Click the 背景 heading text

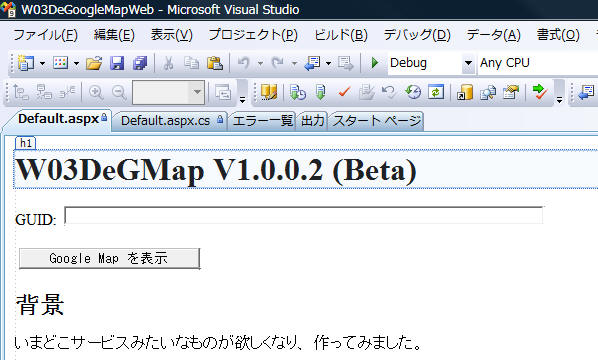(x=40, y=305)
